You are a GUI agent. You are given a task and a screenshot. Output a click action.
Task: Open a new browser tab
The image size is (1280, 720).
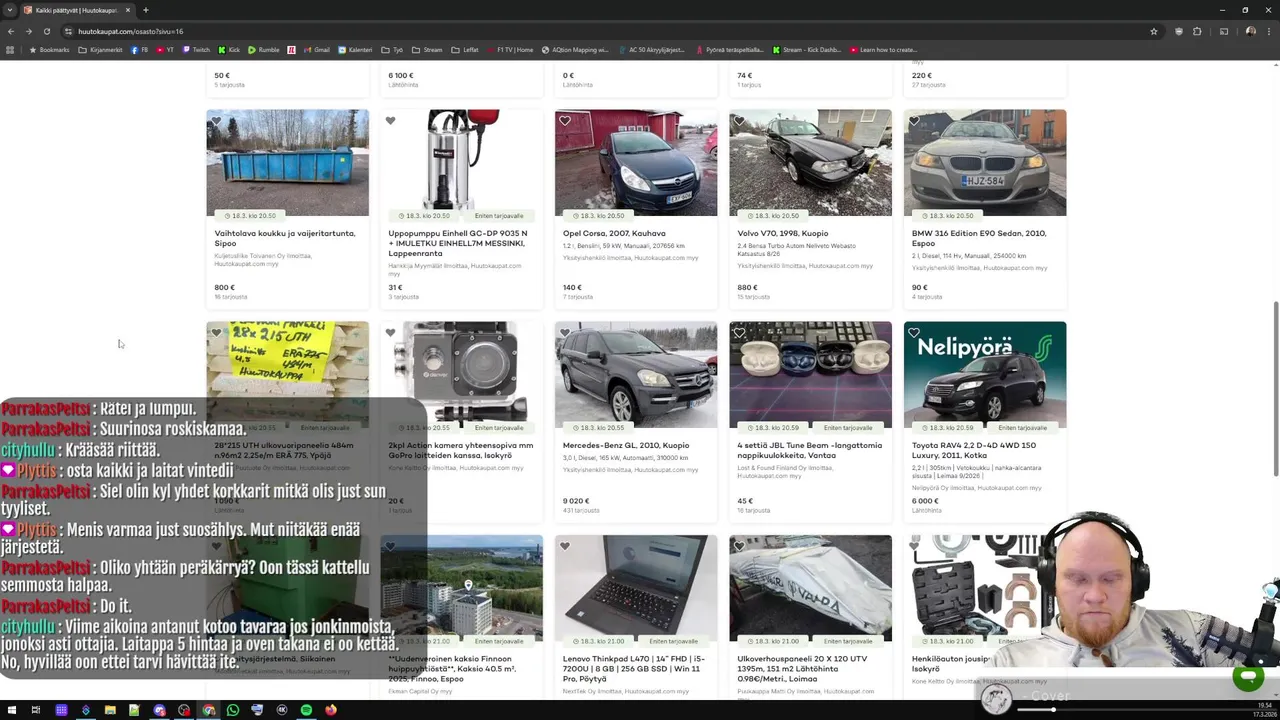point(145,10)
